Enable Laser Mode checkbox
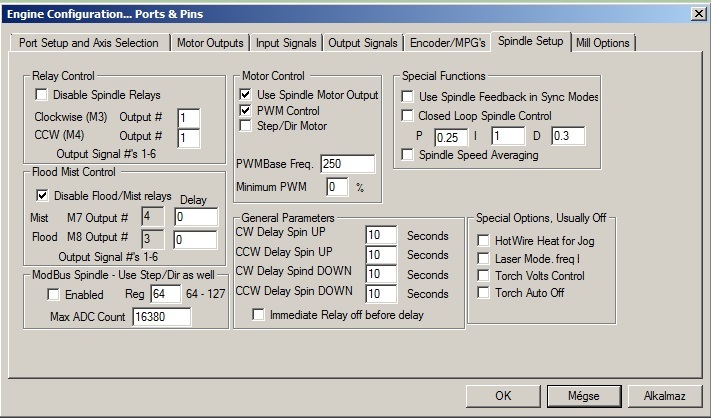This screenshot has width=711, height=418. point(484,258)
